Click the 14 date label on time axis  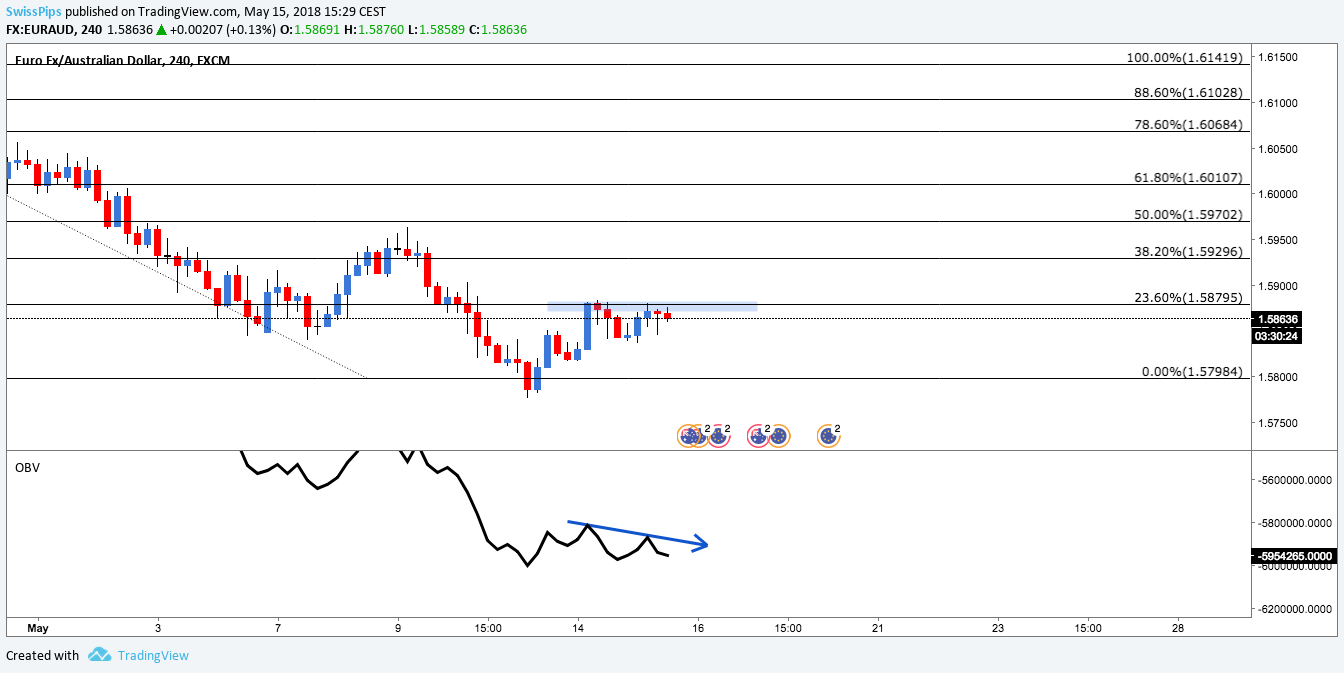point(578,628)
